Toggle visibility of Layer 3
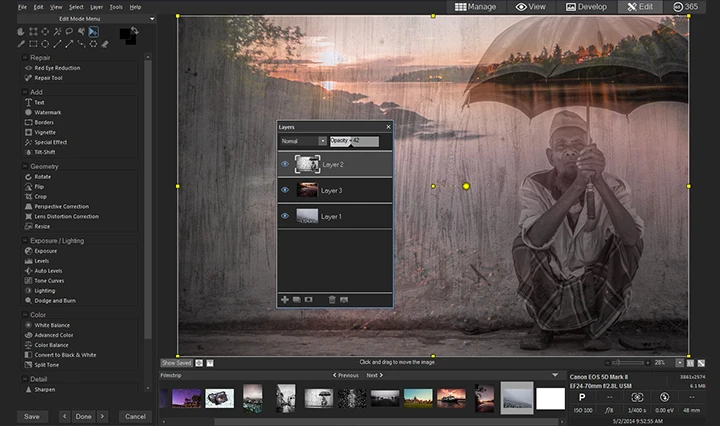This screenshot has width=720, height=426. (285, 189)
